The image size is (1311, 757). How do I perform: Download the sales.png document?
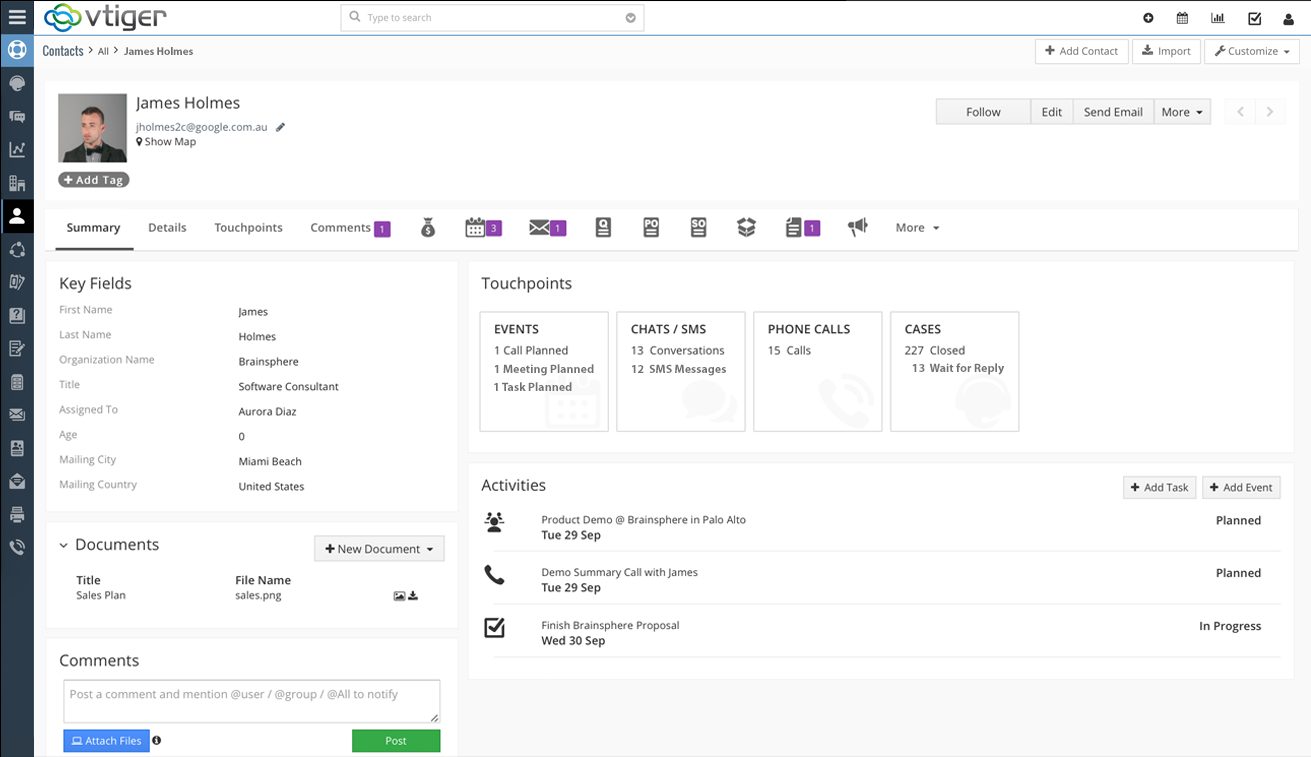(x=413, y=596)
